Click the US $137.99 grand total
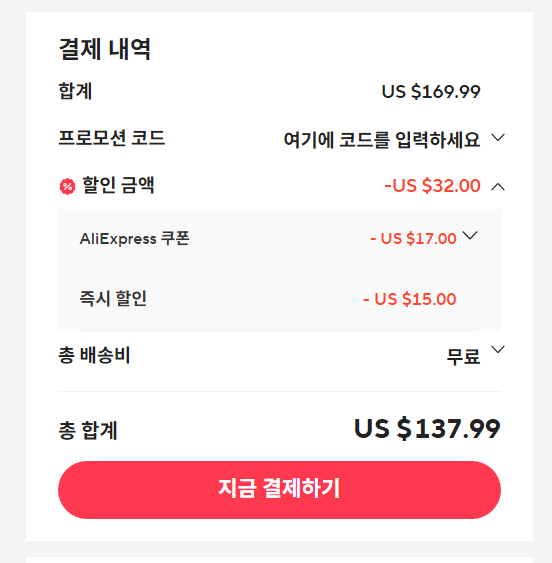 pyautogui.click(x=427, y=428)
